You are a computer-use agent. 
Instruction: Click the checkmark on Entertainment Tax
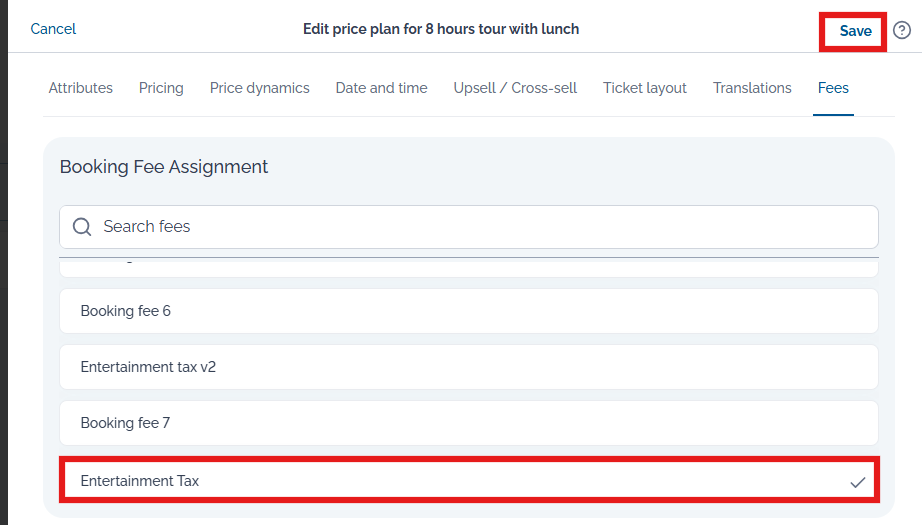(857, 482)
